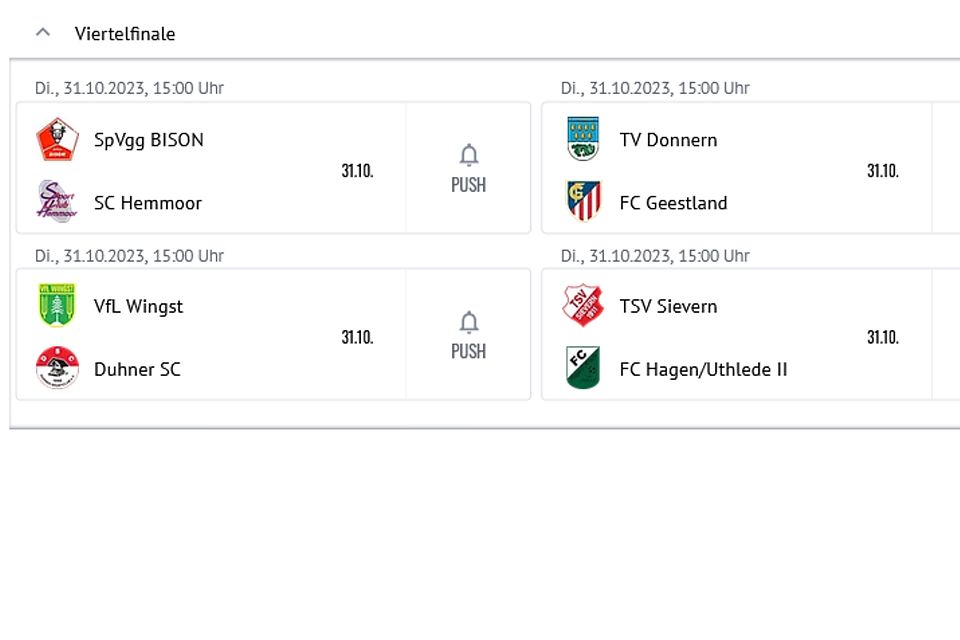Click the FC Hagen/Uthlede II crest
960x640 pixels.
click(583, 367)
